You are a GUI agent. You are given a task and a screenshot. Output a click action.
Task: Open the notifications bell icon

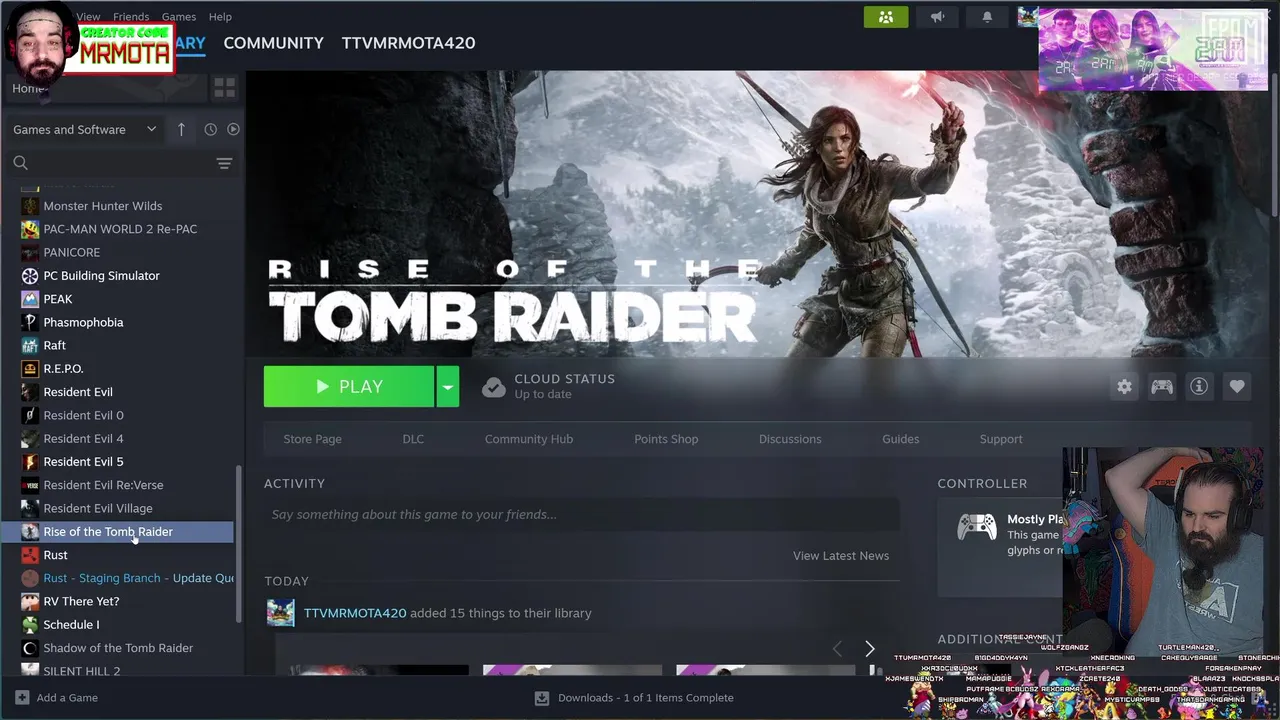[x=987, y=17]
